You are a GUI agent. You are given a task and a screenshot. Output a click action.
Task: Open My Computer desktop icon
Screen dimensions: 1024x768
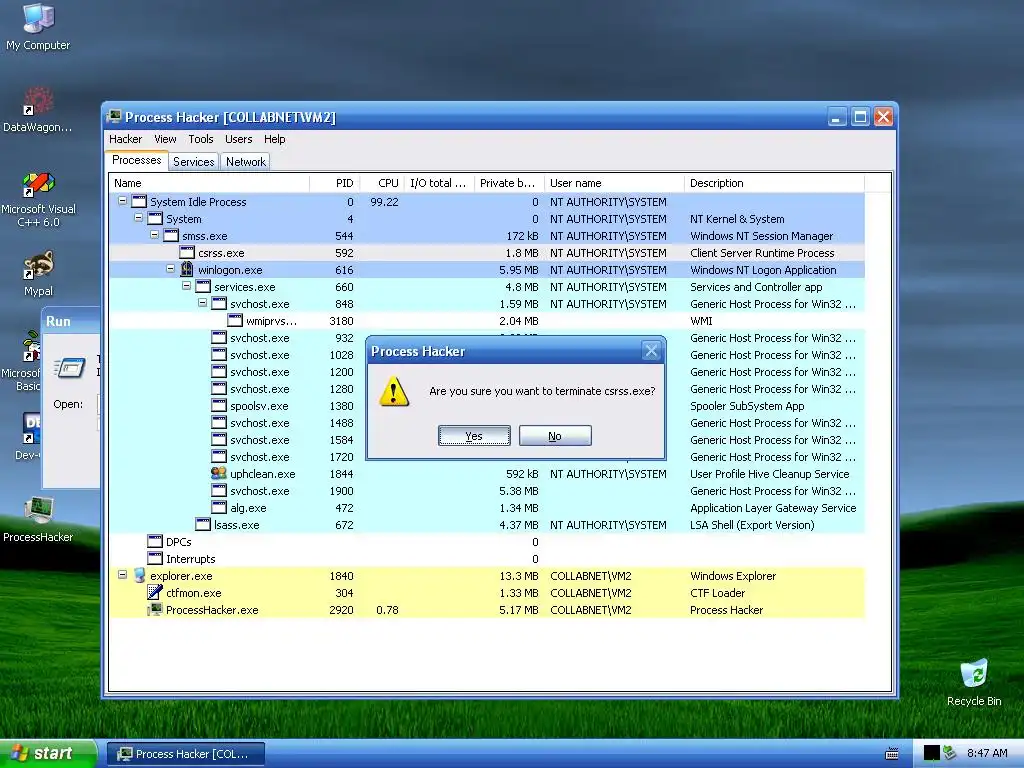(38, 26)
